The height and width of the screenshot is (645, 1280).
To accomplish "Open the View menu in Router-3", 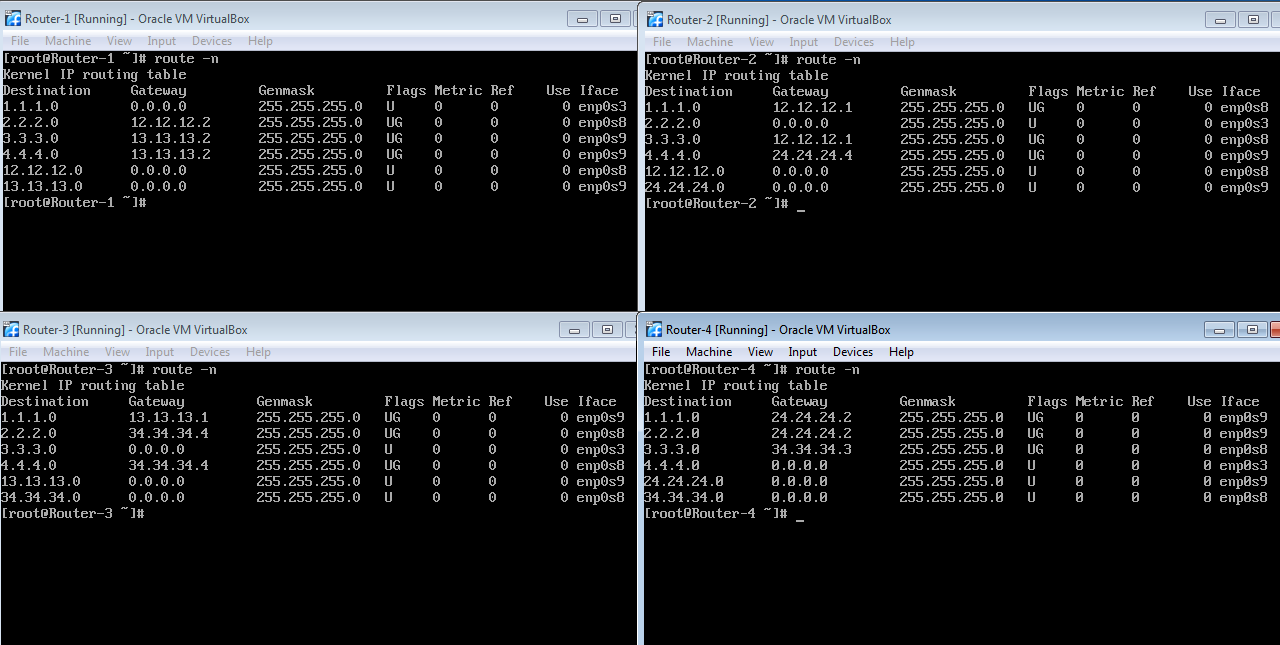I will pyautogui.click(x=117, y=352).
